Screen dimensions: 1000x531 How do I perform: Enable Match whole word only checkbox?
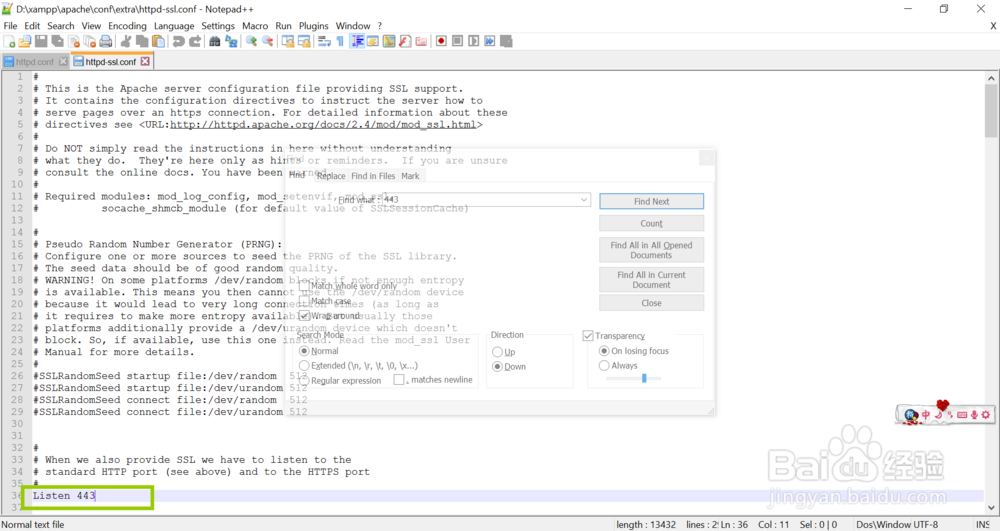(x=305, y=286)
